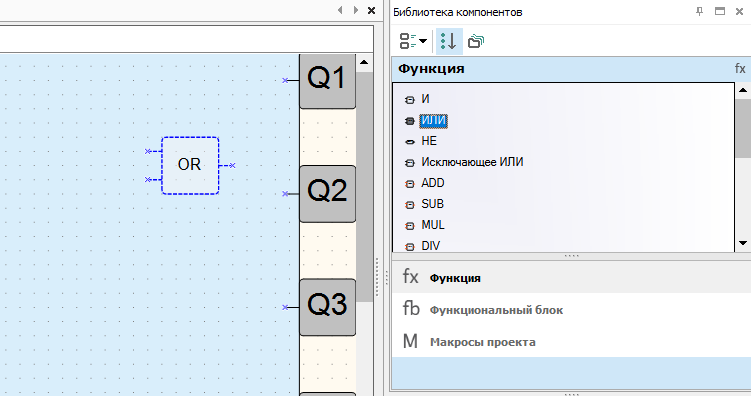Click the M icon beside Макросы проекта
The image size is (751, 396).
(x=410, y=341)
